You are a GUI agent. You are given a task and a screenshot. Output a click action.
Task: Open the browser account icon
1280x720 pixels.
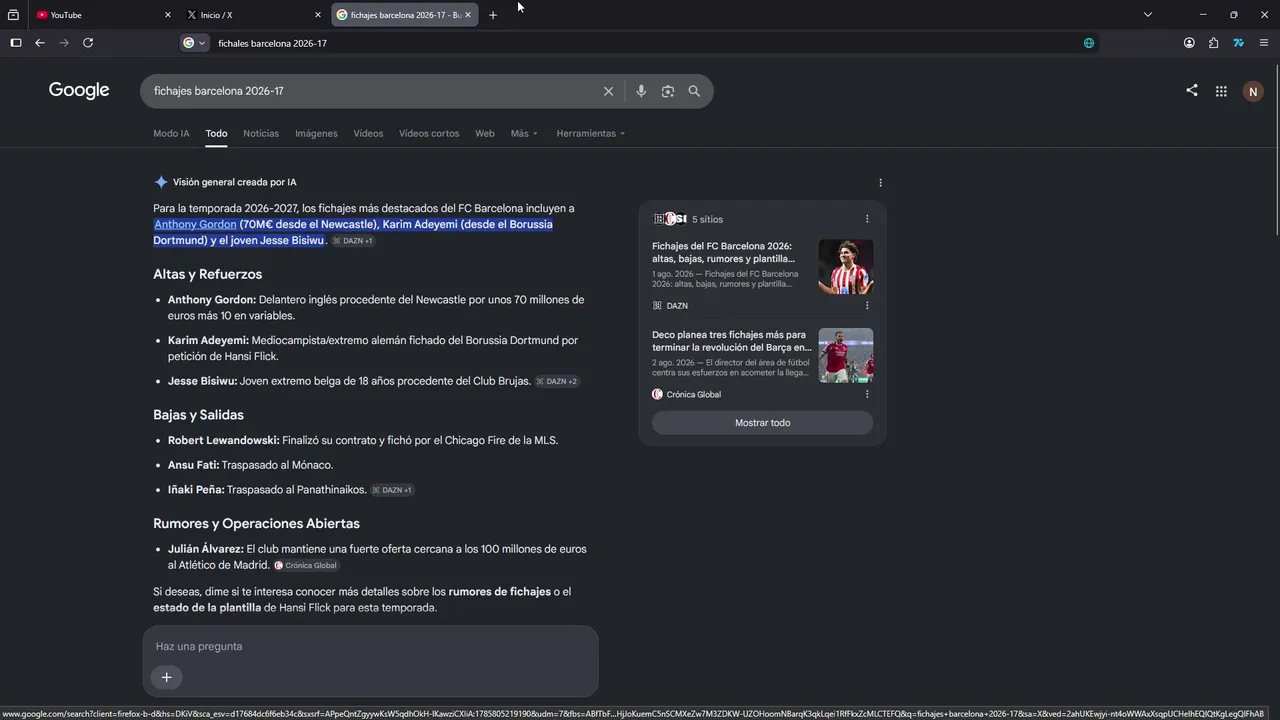1189,43
